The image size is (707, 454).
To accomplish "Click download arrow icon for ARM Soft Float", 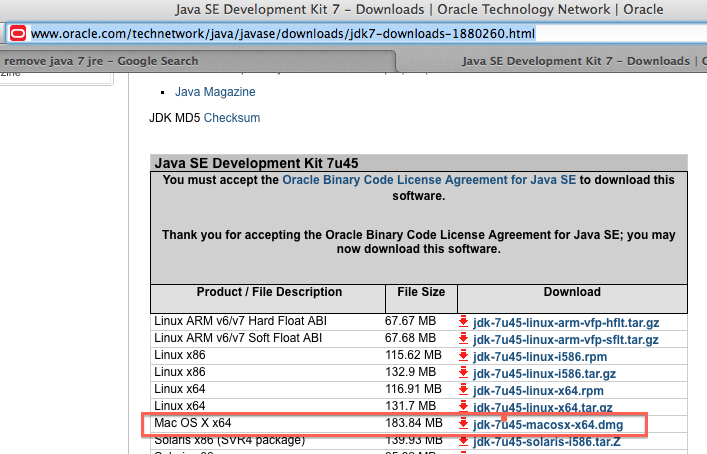I will point(464,338).
